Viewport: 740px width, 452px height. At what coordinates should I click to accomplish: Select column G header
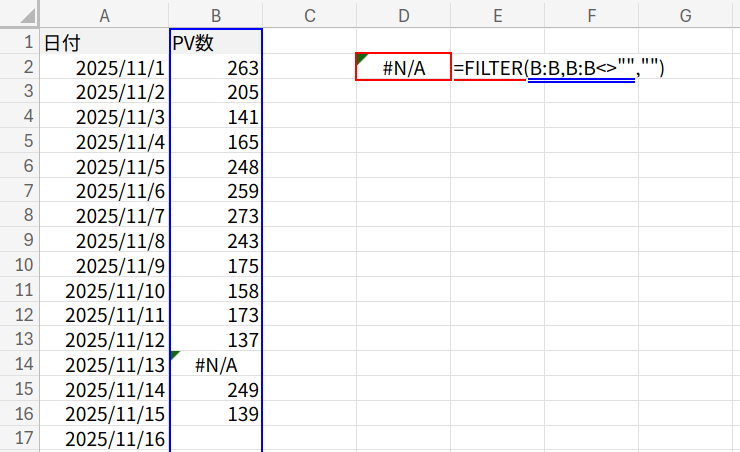point(686,15)
